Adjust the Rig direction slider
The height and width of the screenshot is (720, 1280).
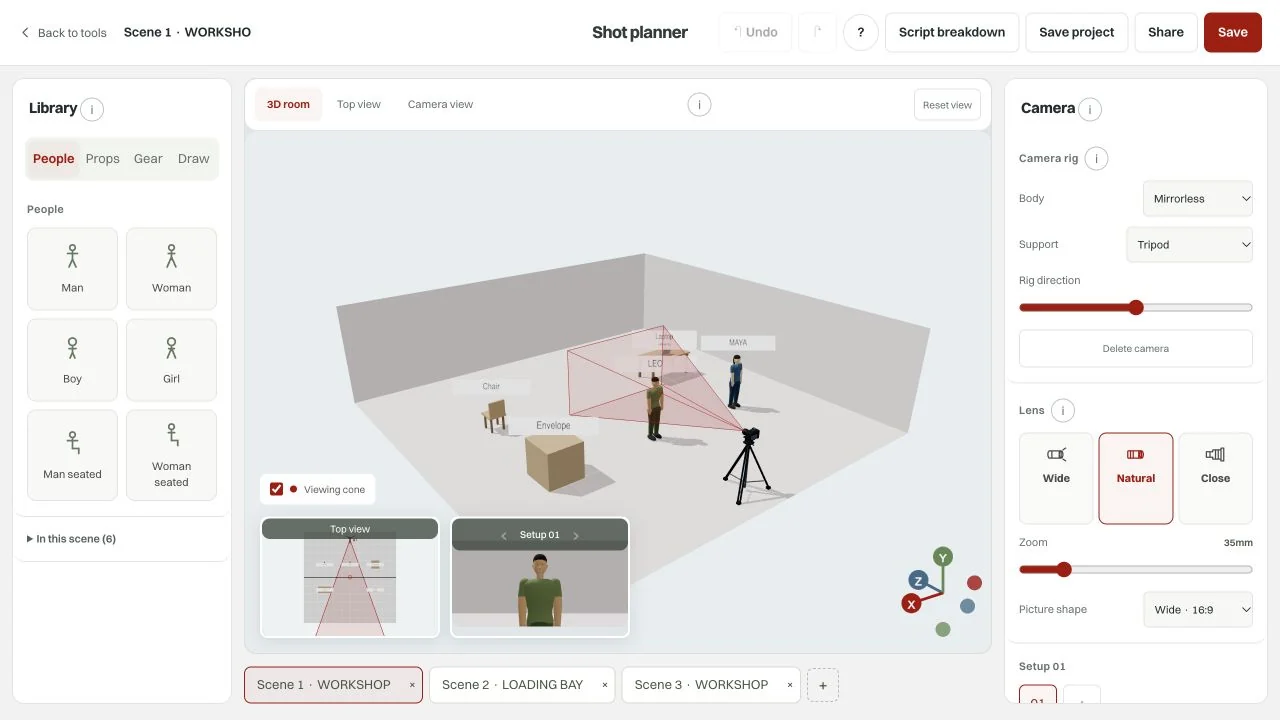coord(1136,307)
